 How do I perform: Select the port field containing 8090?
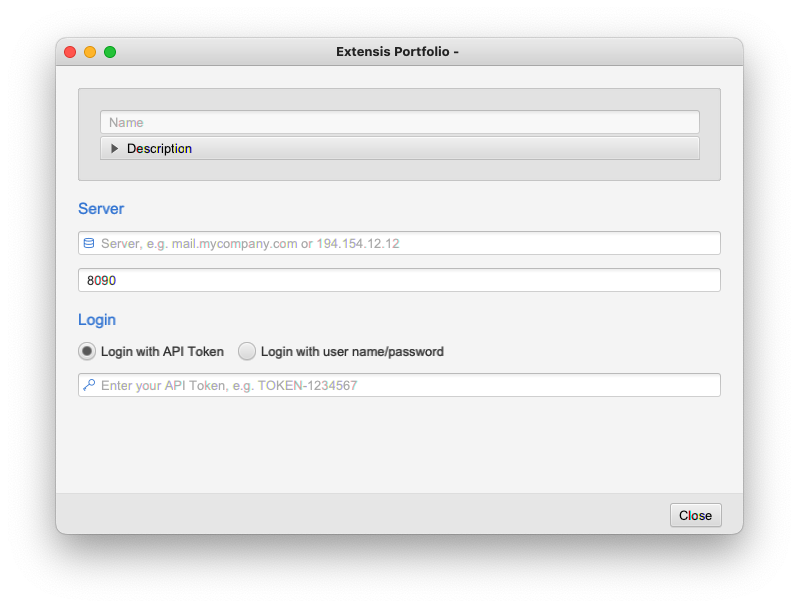coord(399,280)
